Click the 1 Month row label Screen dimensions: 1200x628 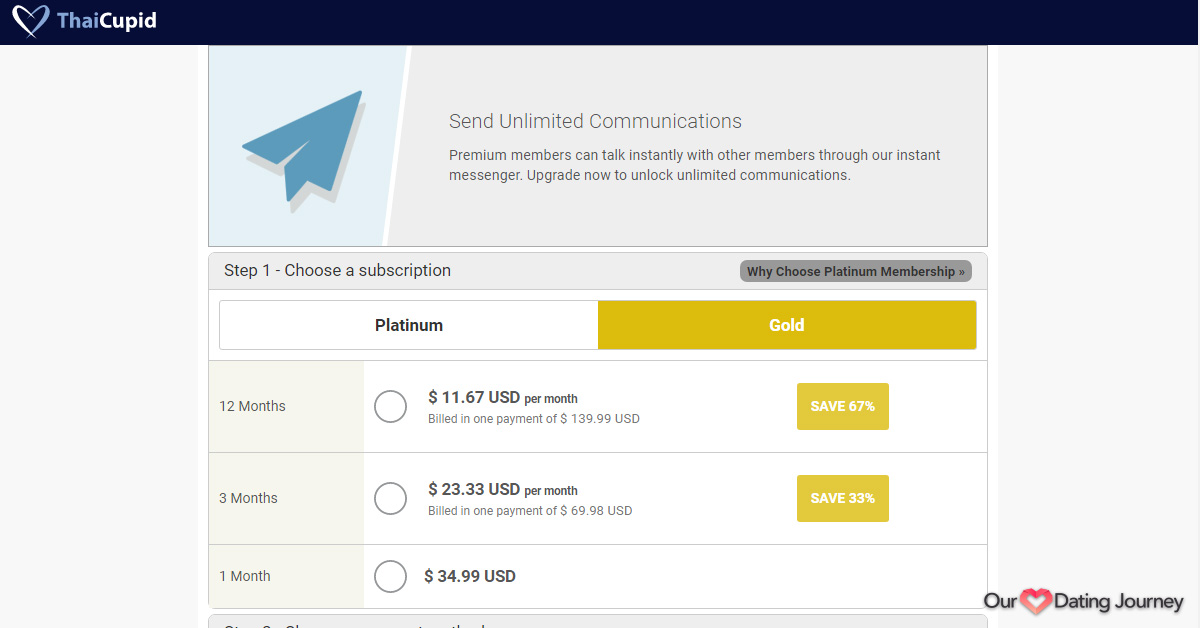(245, 576)
